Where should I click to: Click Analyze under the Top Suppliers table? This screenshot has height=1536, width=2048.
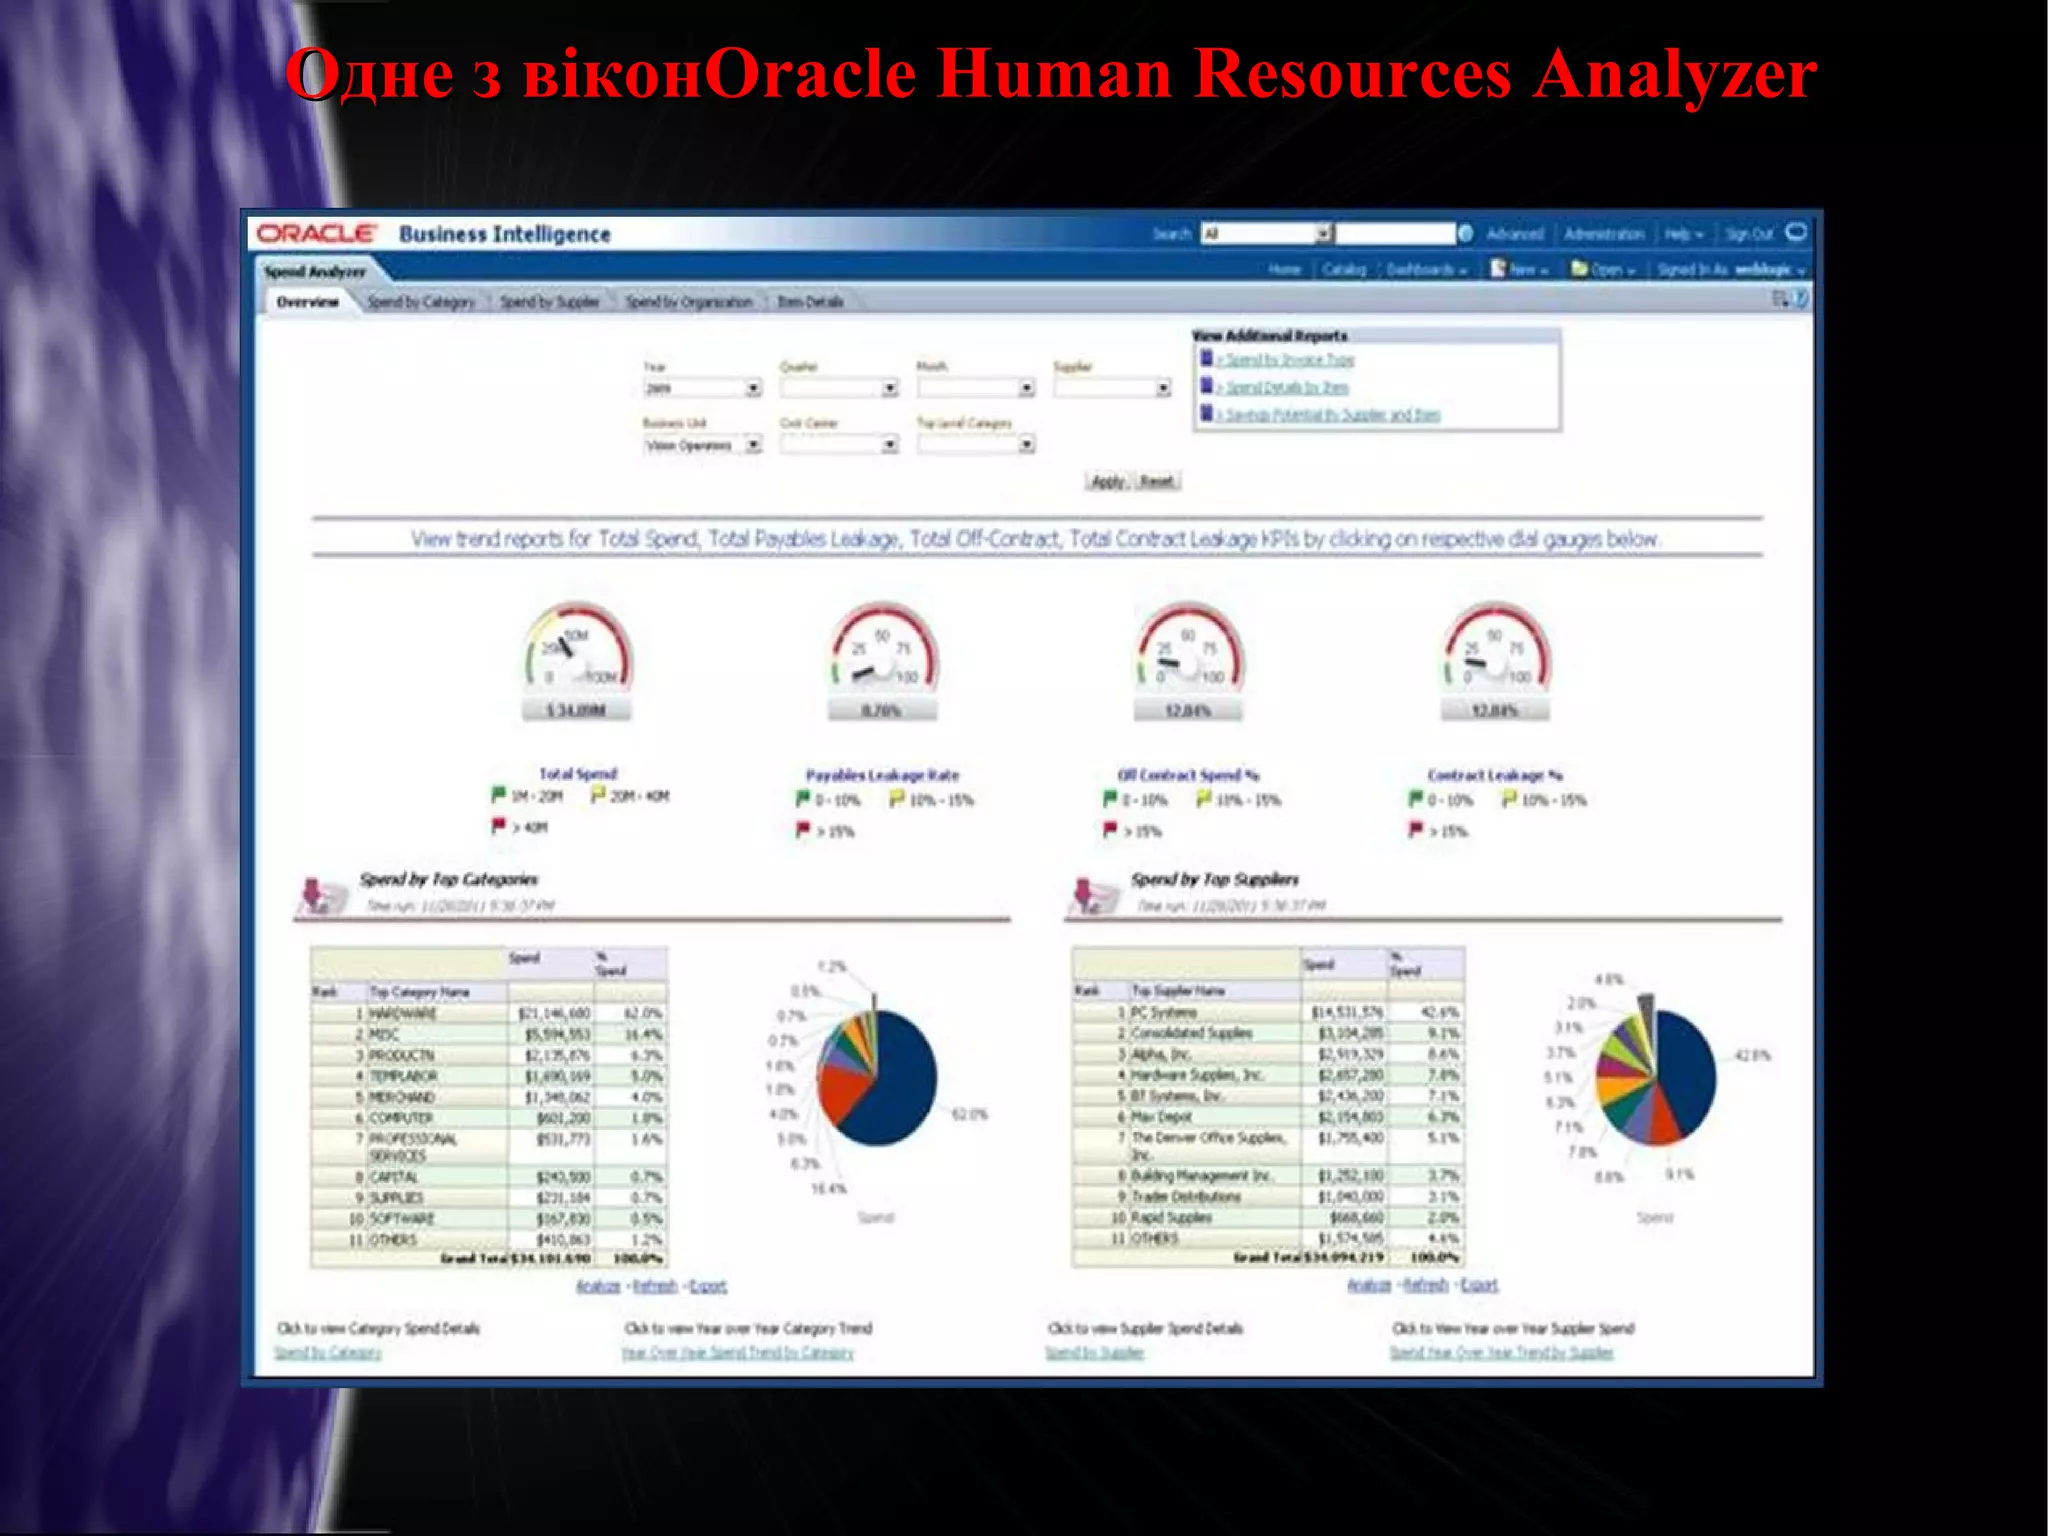click(1369, 1285)
